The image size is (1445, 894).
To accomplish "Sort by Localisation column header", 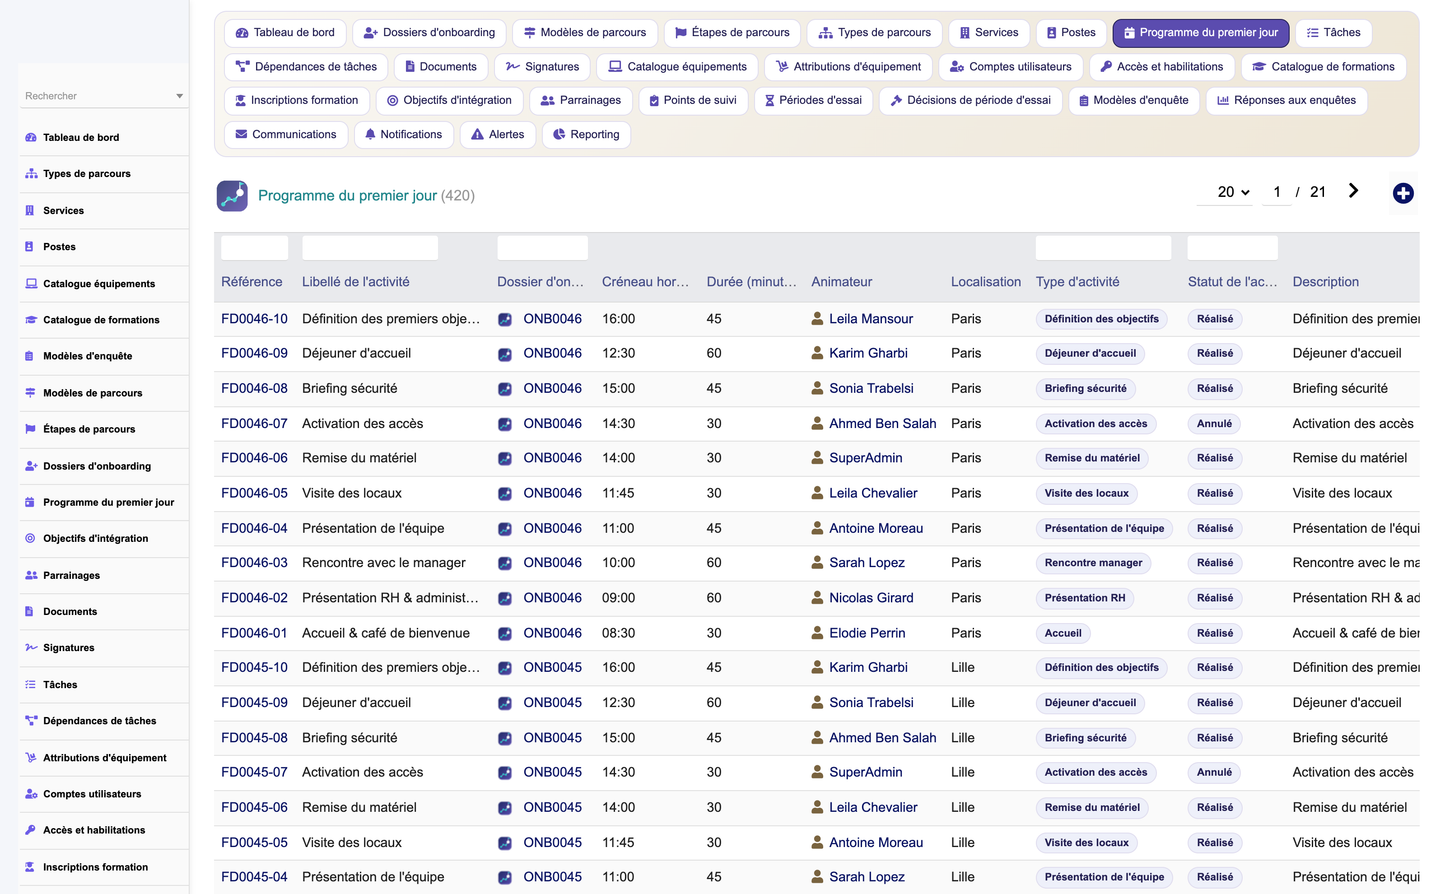I will pos(985,282).
